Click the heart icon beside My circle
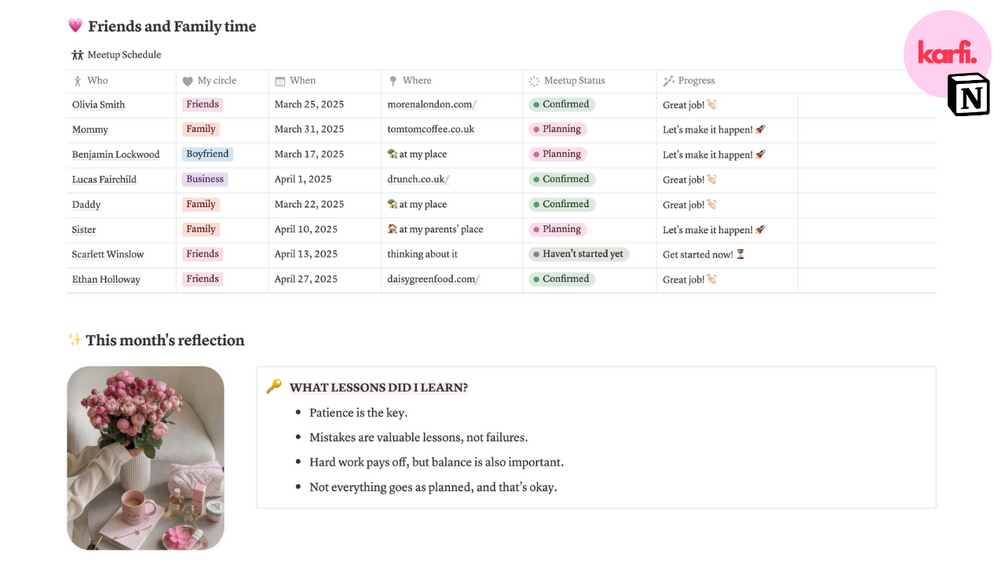 (x=187, y=81)
